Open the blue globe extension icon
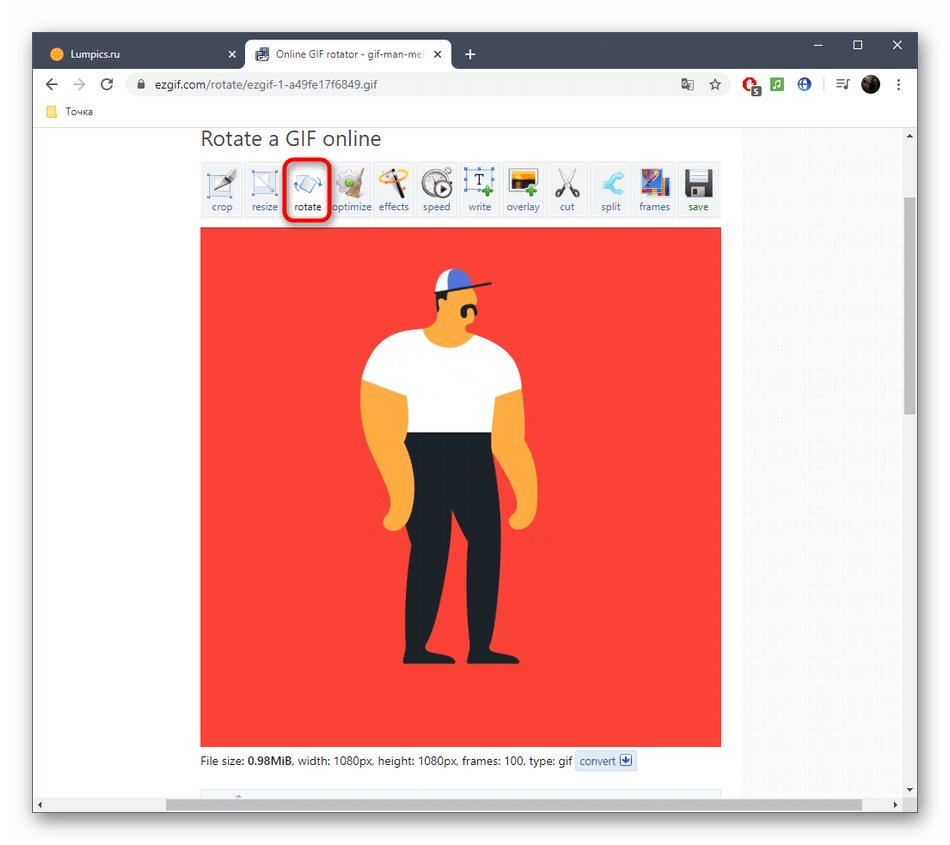This screenshot has height=845, width=950. tap(804, 84)
